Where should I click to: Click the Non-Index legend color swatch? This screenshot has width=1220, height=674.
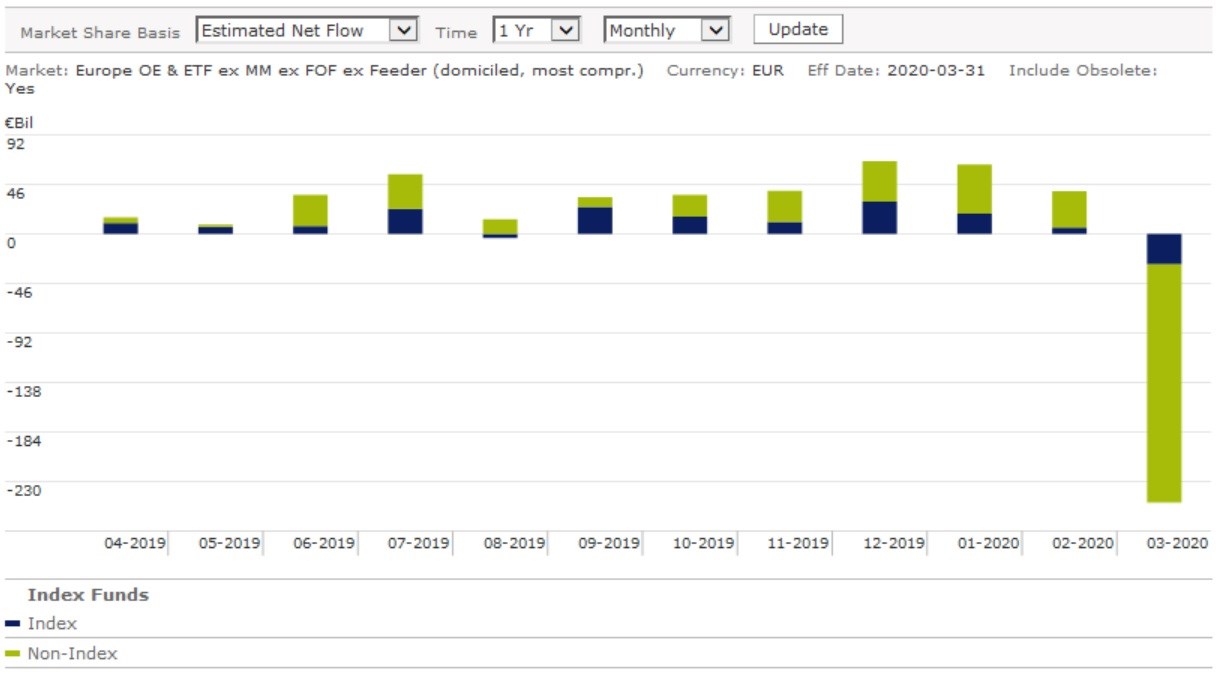[x=13, y=654]
